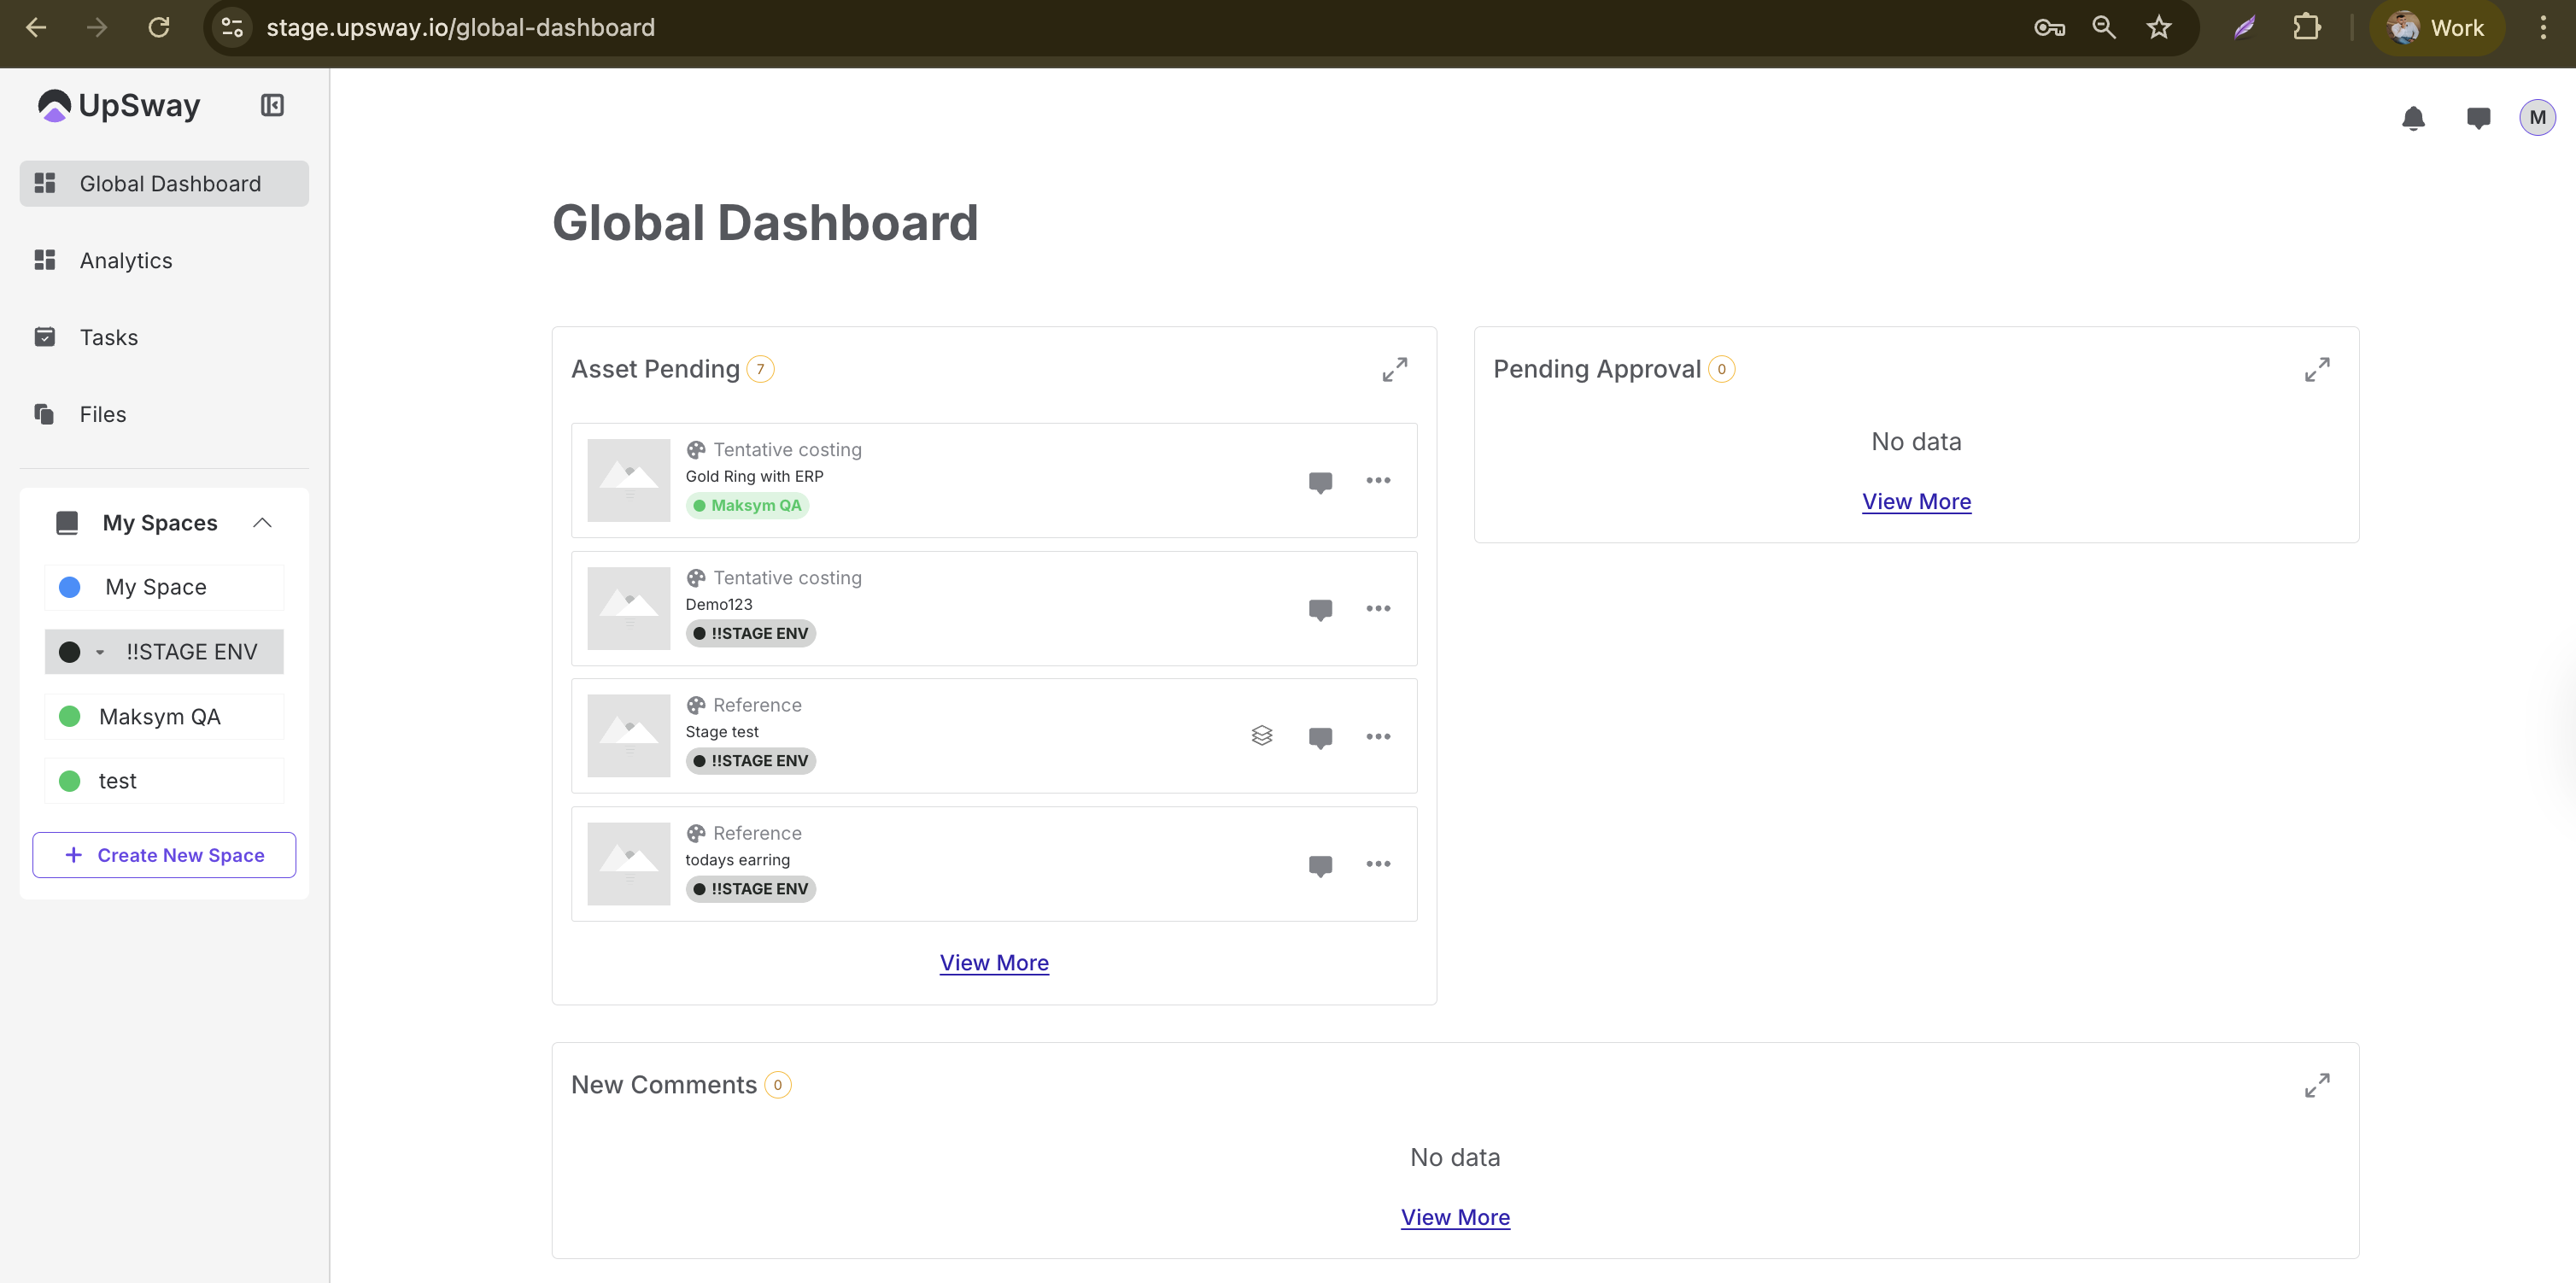
Task: Click Create New Space button
Action: [164, 855]
